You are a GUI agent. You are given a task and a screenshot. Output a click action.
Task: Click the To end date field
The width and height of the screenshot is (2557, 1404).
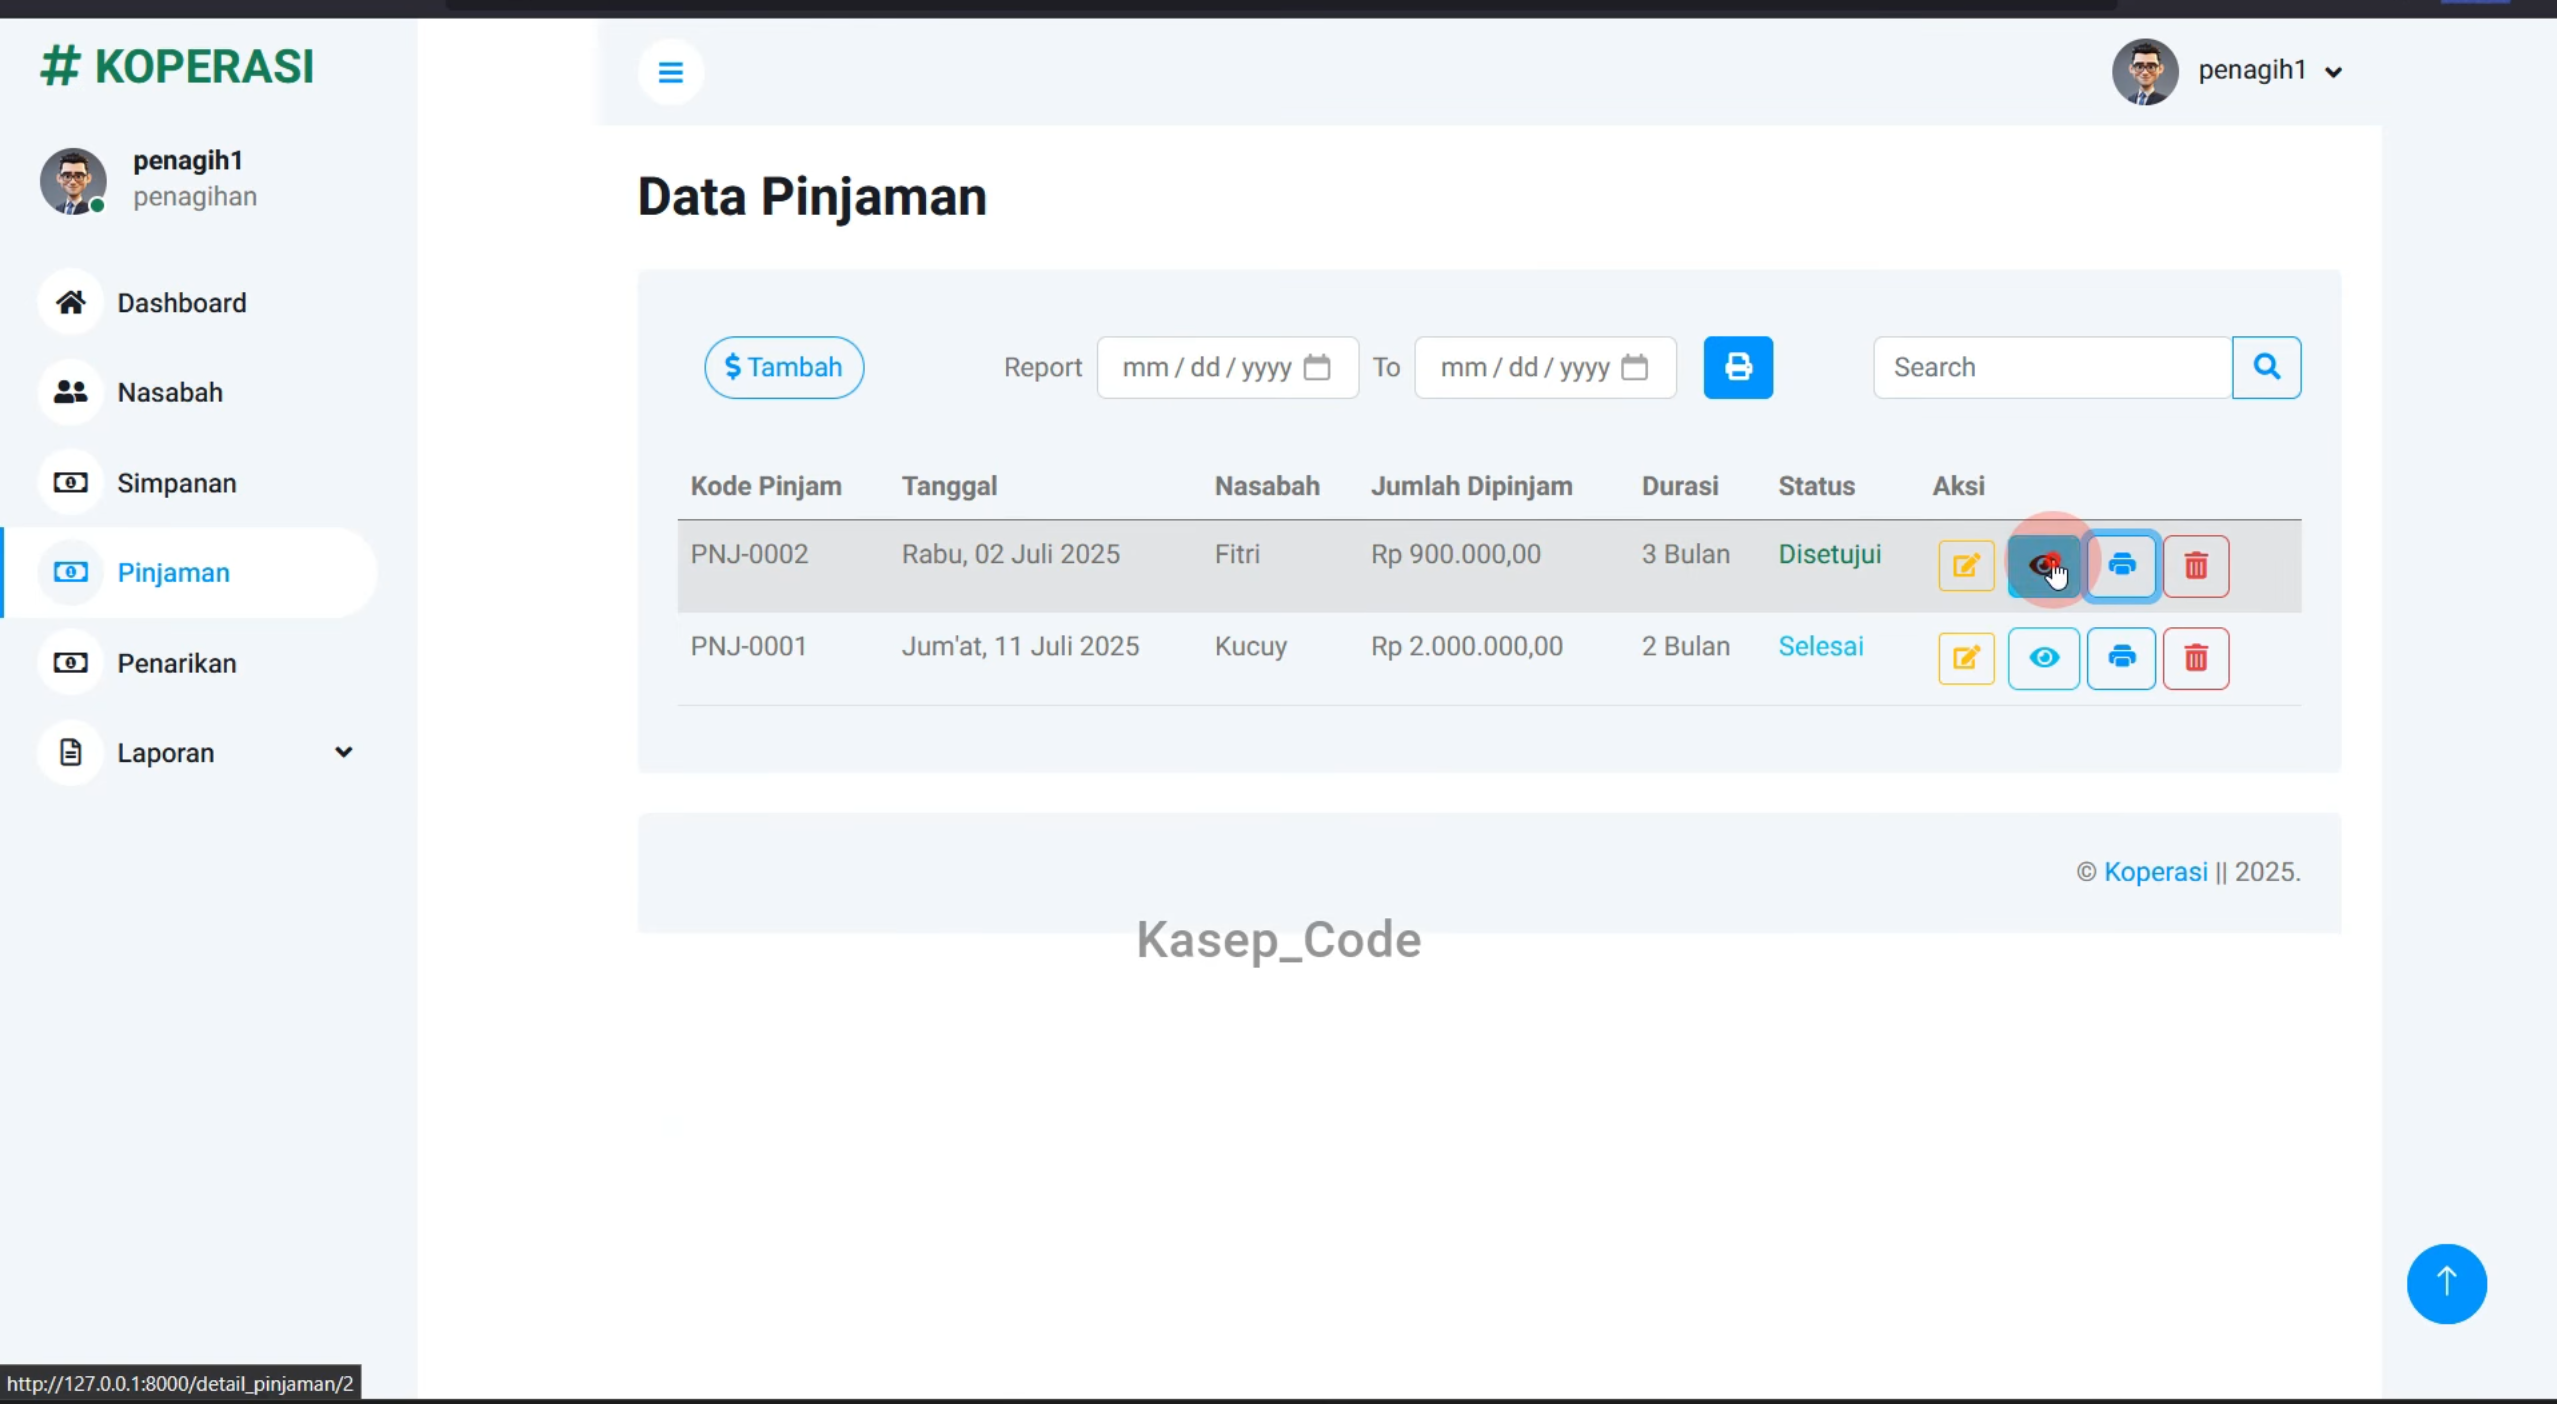pyautogui.click(x=1545, y=367)
